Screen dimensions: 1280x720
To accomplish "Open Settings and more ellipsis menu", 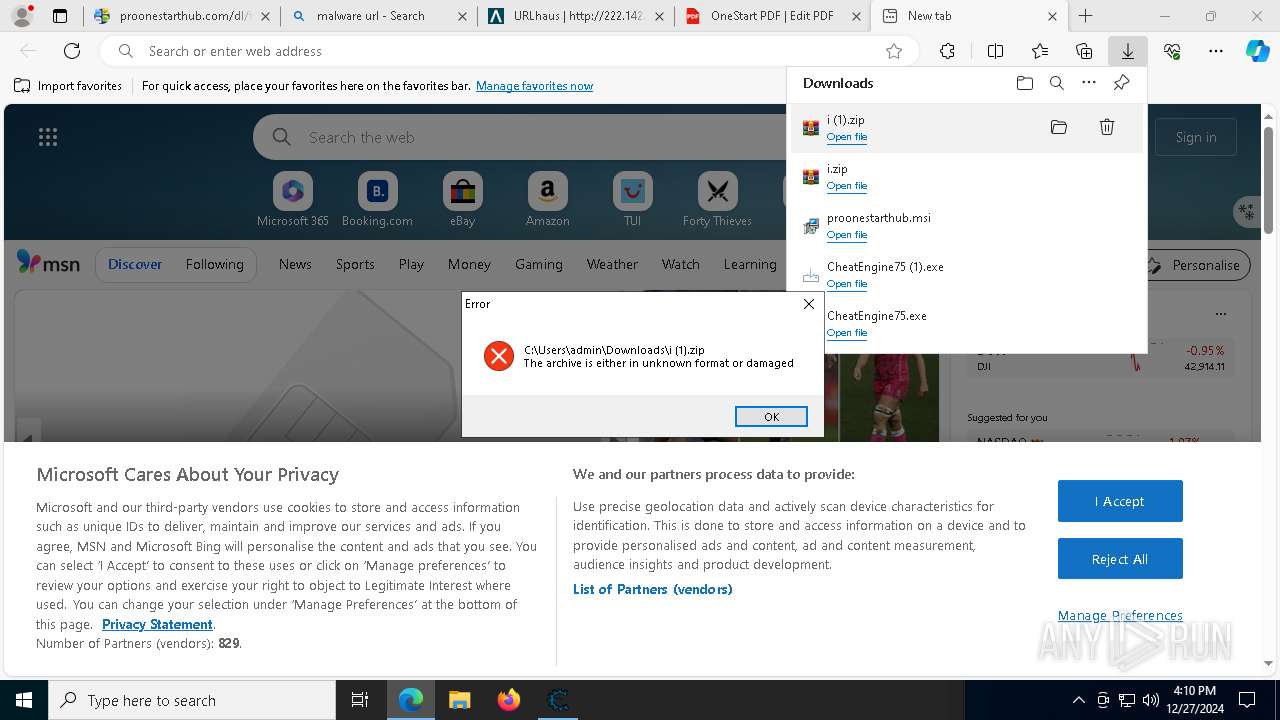I will click(1216, 51).
